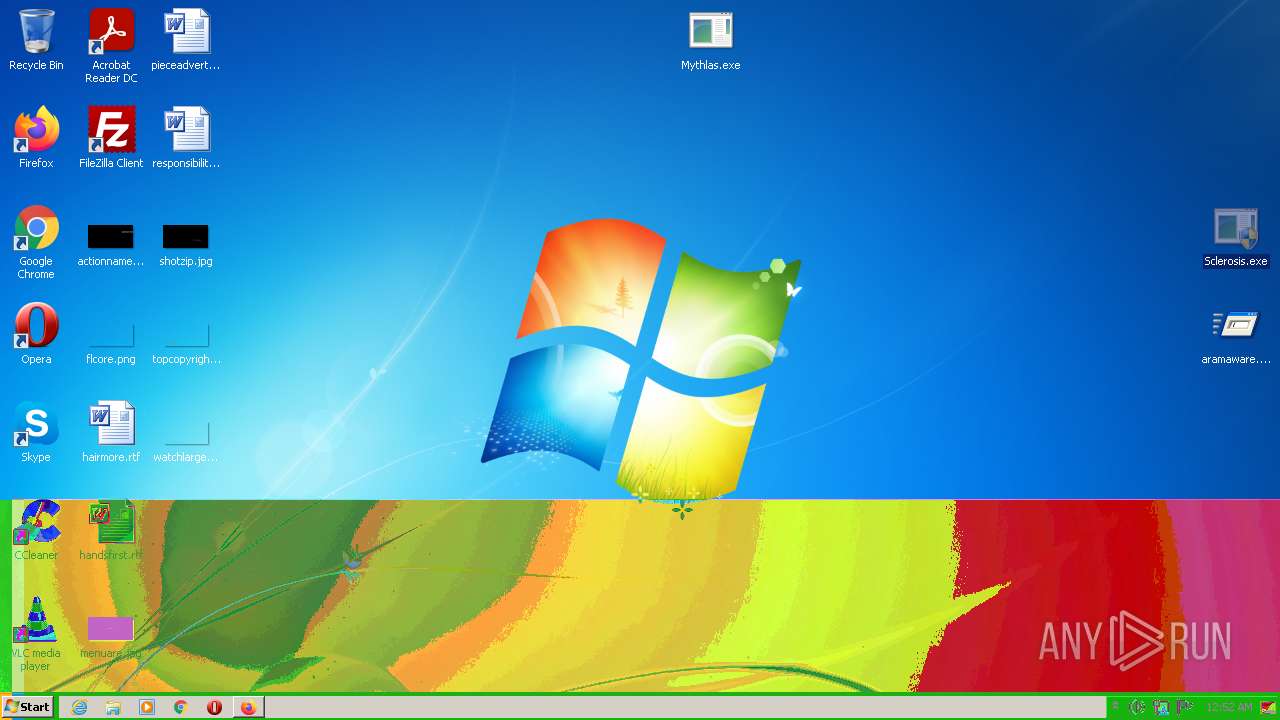Click Opera icon in taskbar

click(214, 707)
